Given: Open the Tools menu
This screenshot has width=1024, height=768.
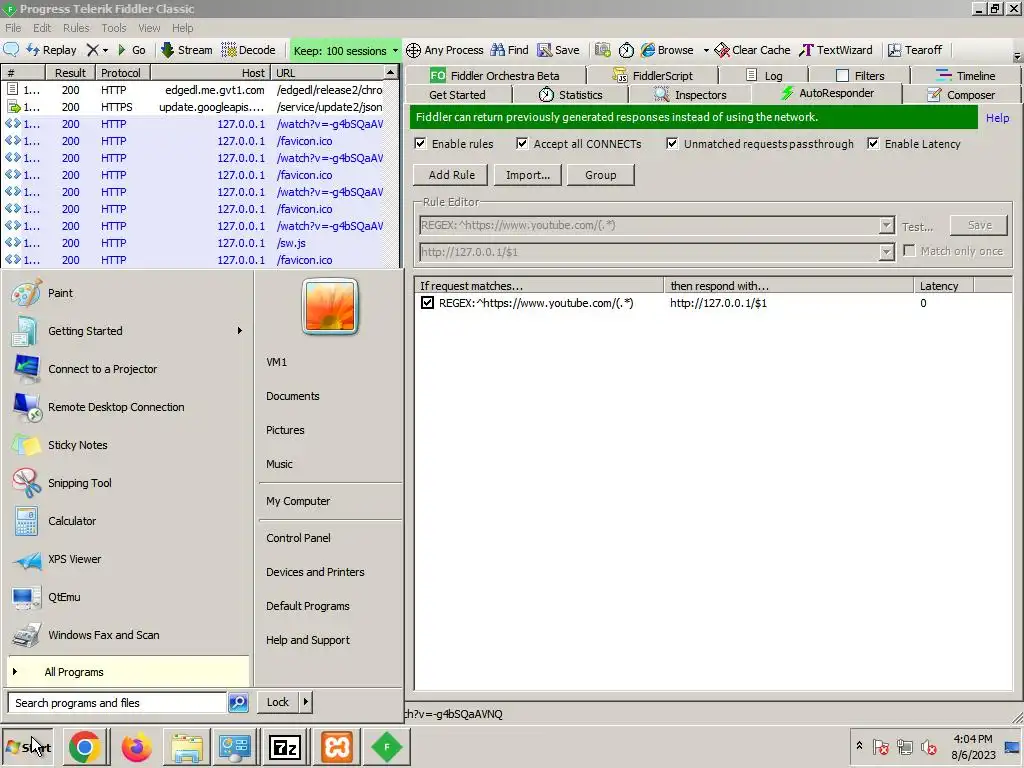Looking at the screenshot, I should (x=114, y=27).
